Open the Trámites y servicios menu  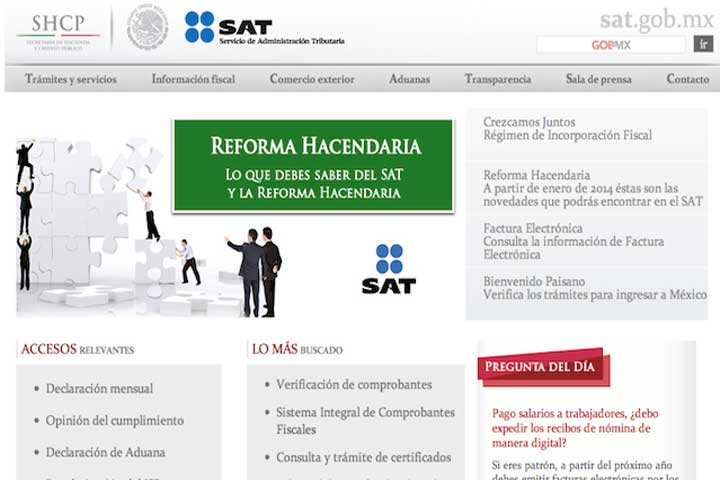pos(71,79)
